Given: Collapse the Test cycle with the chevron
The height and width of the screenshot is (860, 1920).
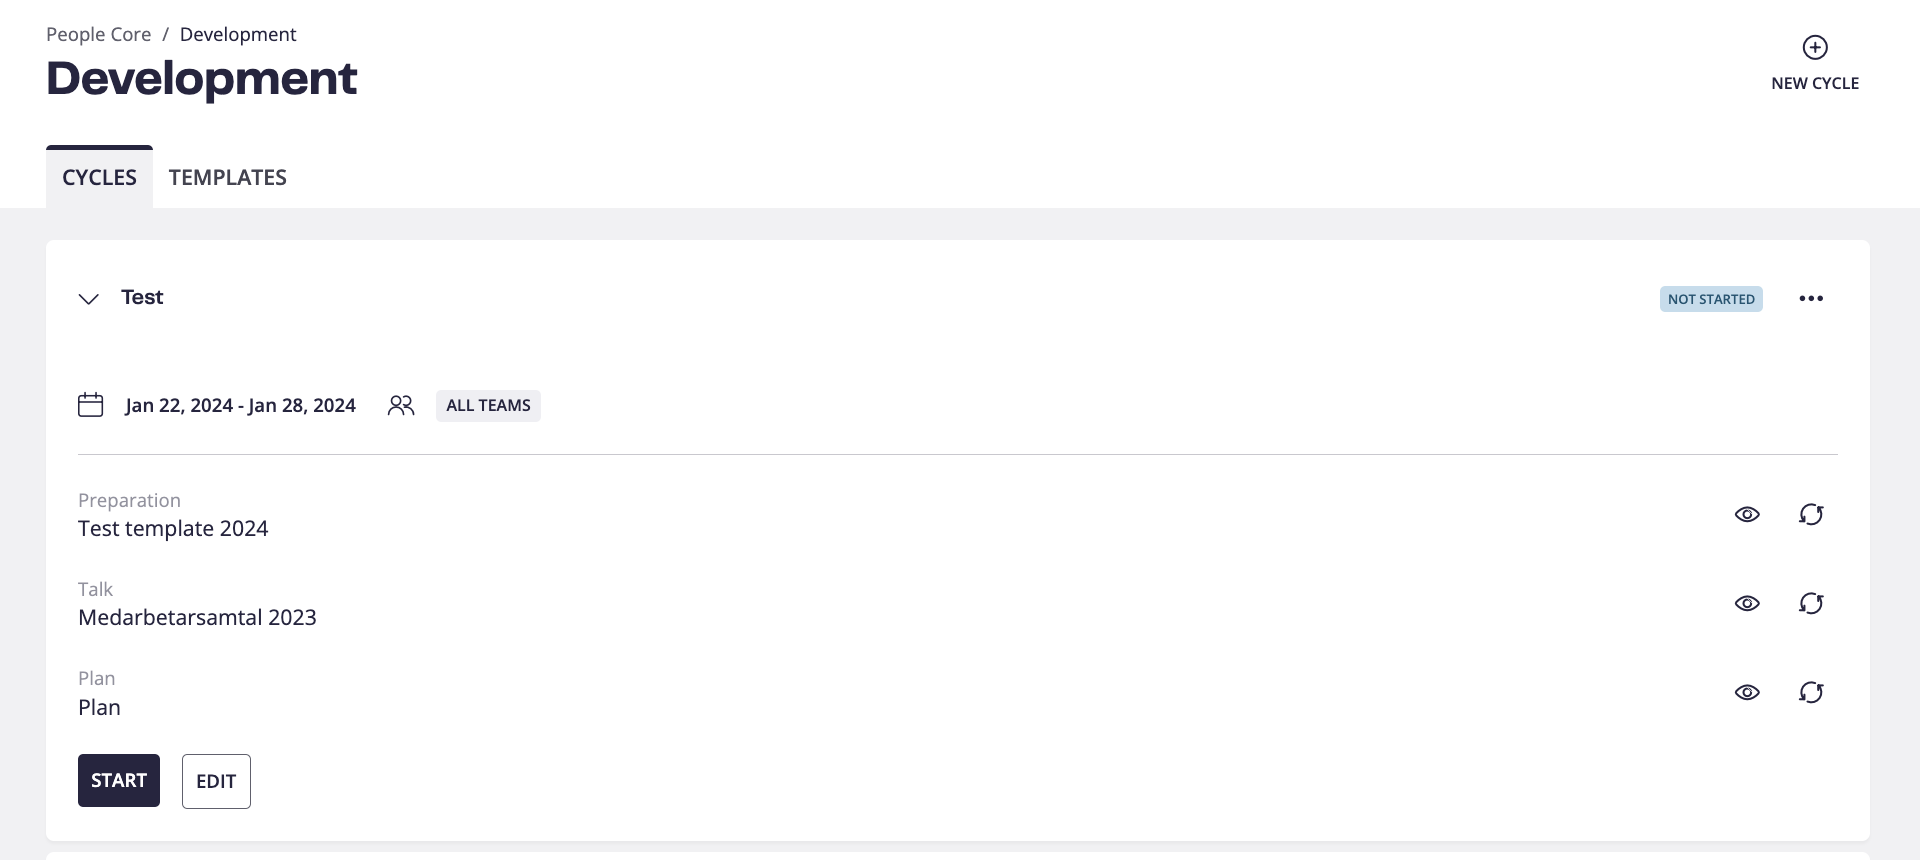Looking at the screenshot, I should pyautogui.click(x=89, y=299).
